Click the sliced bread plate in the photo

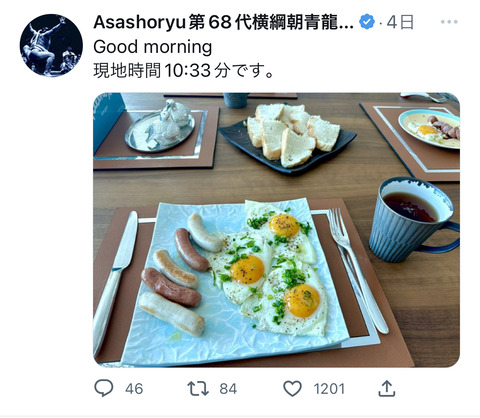(287, 137)
